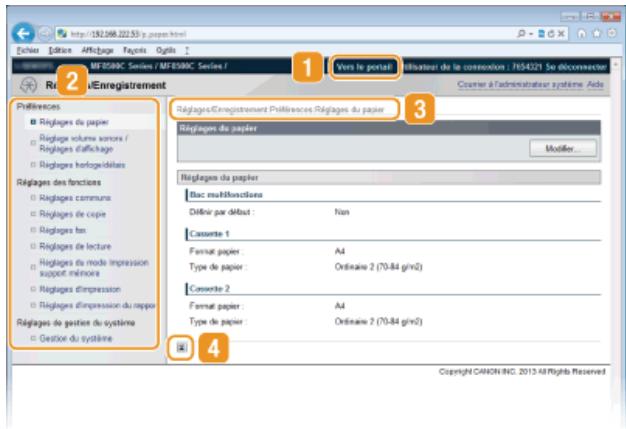The width and height of the screenshot is (626, 429).
Task: Click Cassette 2 Type de papier Ordinaire 2 value
Action: pos(378,321)
